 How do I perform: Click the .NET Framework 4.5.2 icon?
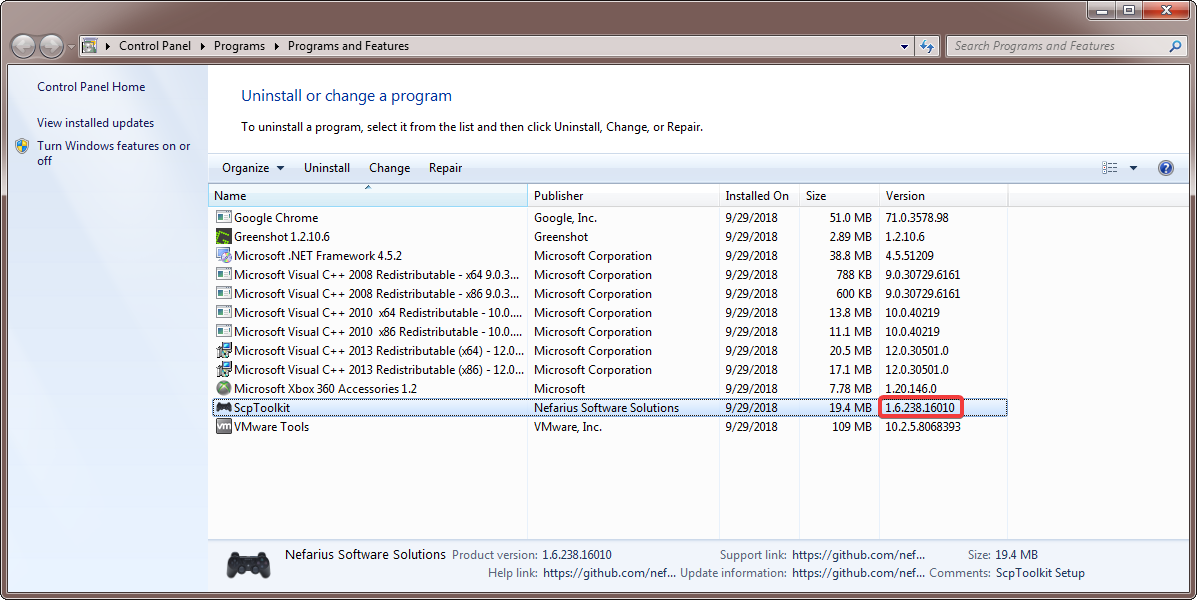coord(224,256)
